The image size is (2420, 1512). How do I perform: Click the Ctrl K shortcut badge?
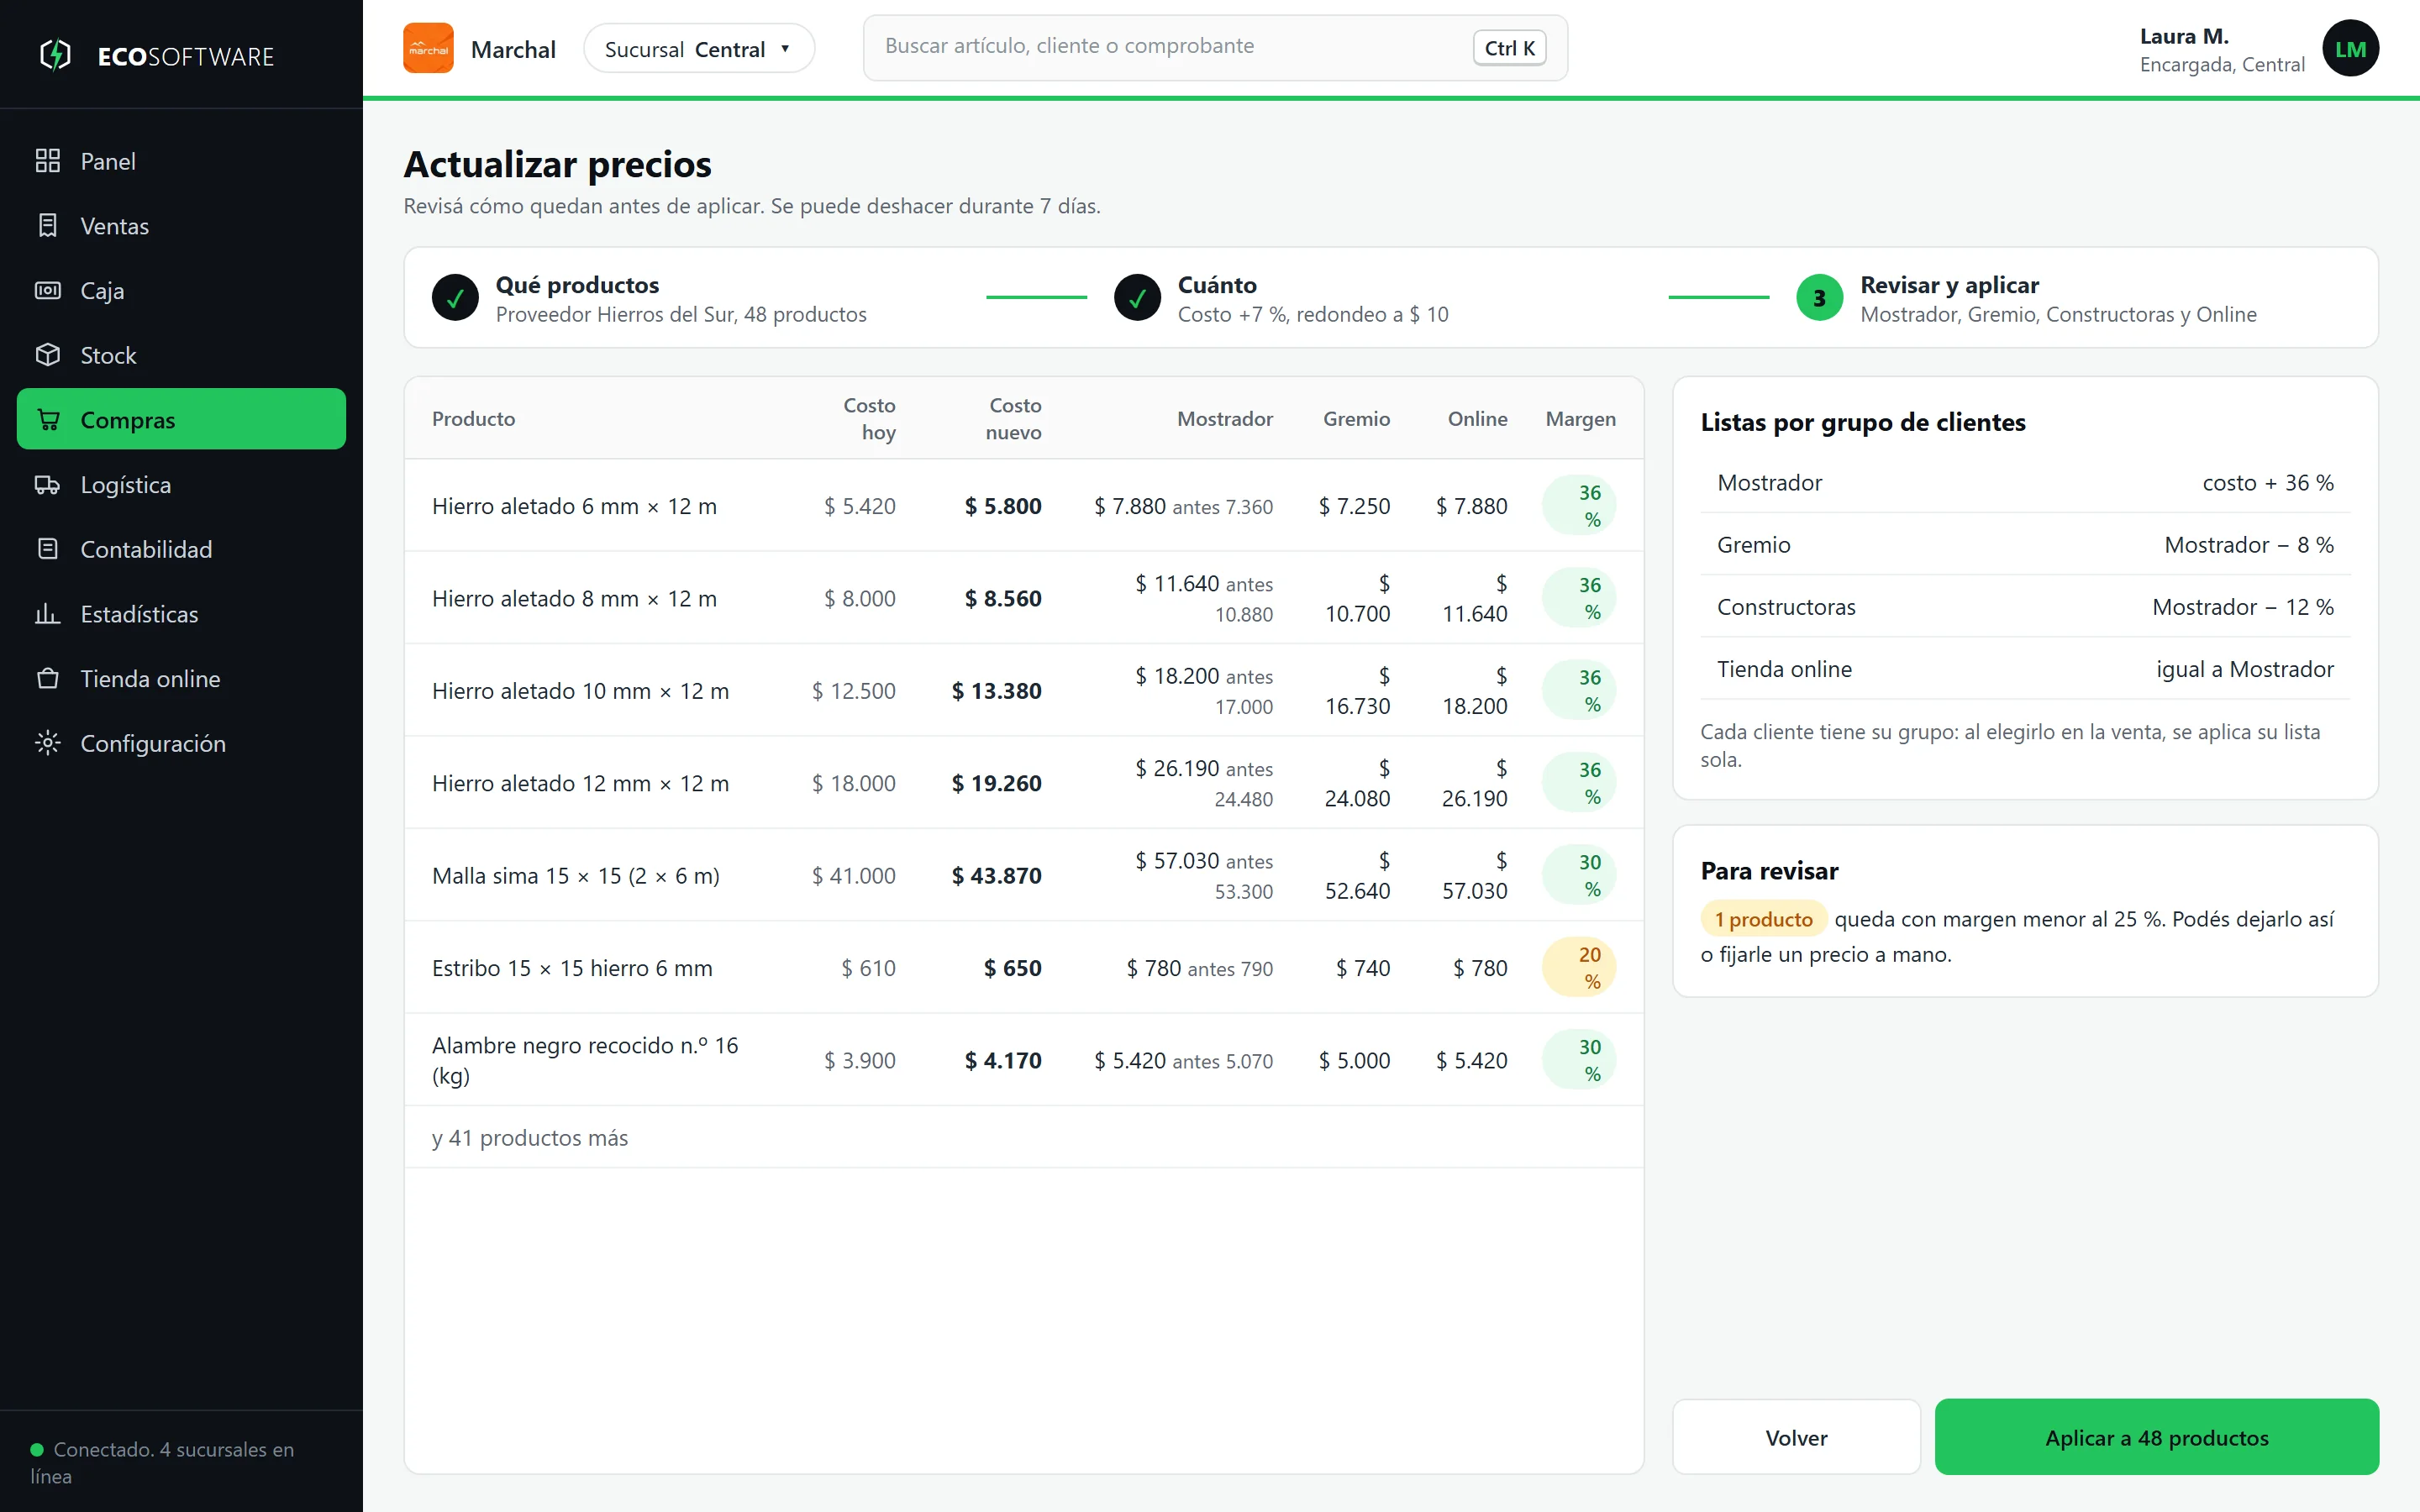(1509, 48)
